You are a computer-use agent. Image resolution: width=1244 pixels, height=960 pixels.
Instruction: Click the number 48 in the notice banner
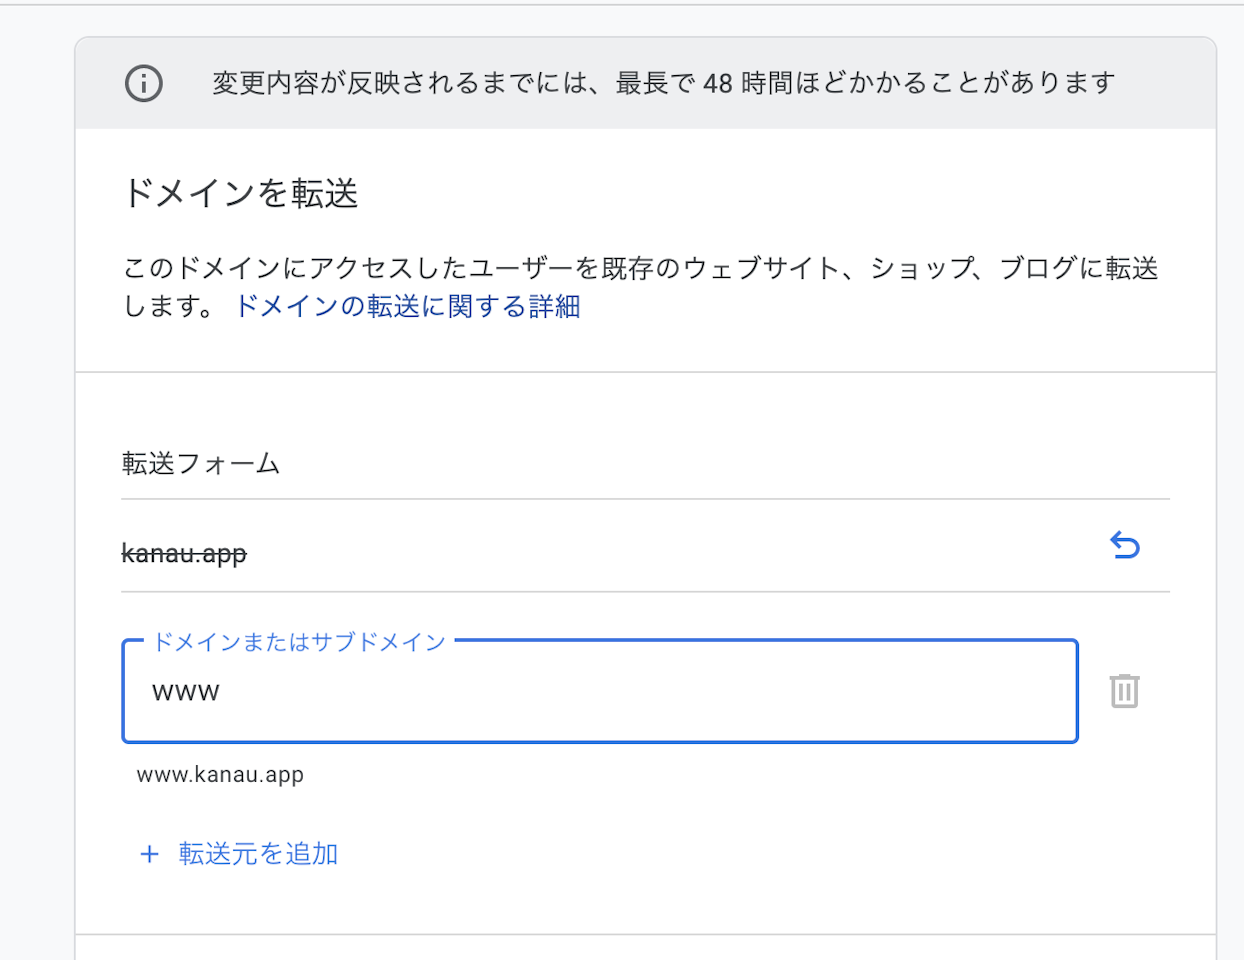click(x=717, y=83)
